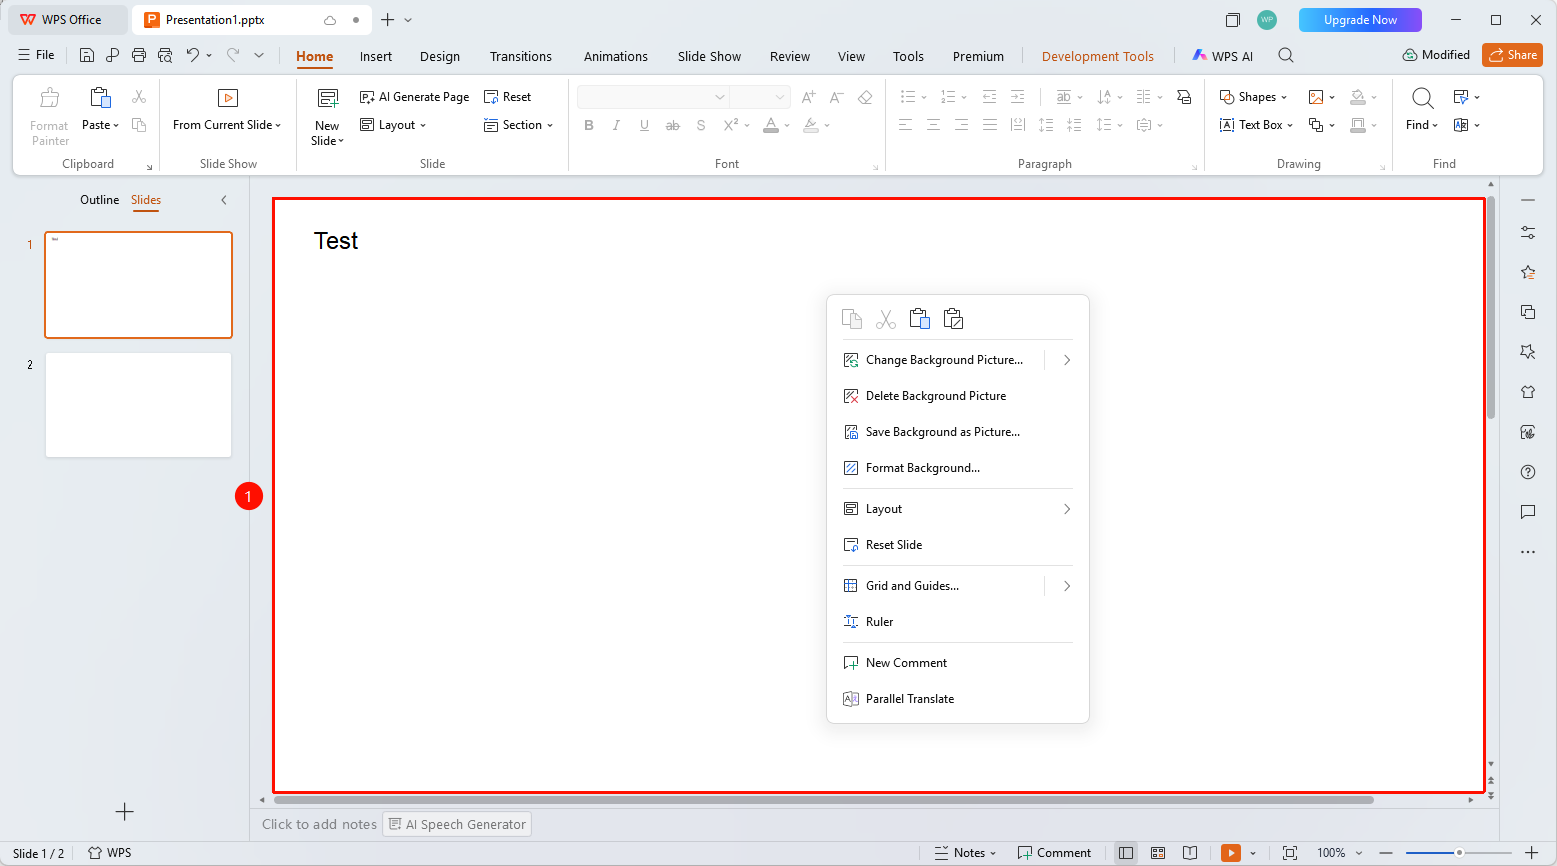The height and width of the screenshot is (866, 1557).
Task: Click the orange slideshow play button in status bar
Action: tap(1231, 853)
